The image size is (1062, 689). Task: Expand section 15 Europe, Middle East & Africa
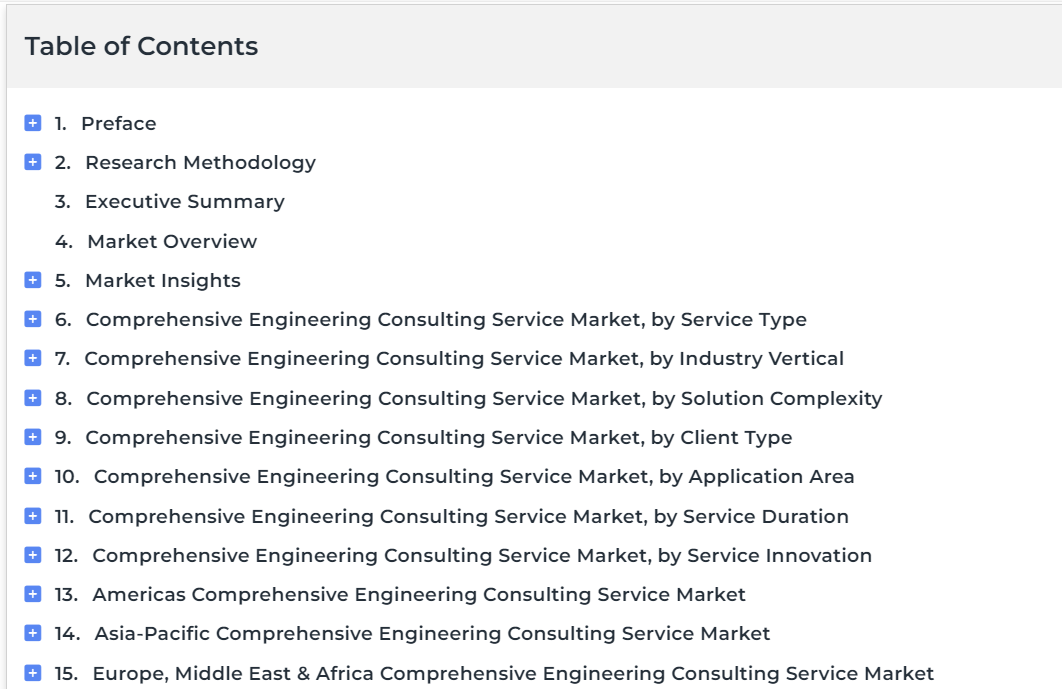[33, 673]
